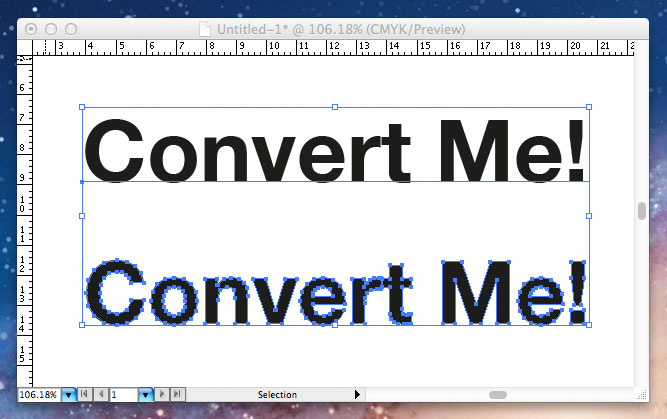The width and height of the screenshot is (667, 419).
Task: Open the artboard navigation dropdown
Action: pos(146,395)
